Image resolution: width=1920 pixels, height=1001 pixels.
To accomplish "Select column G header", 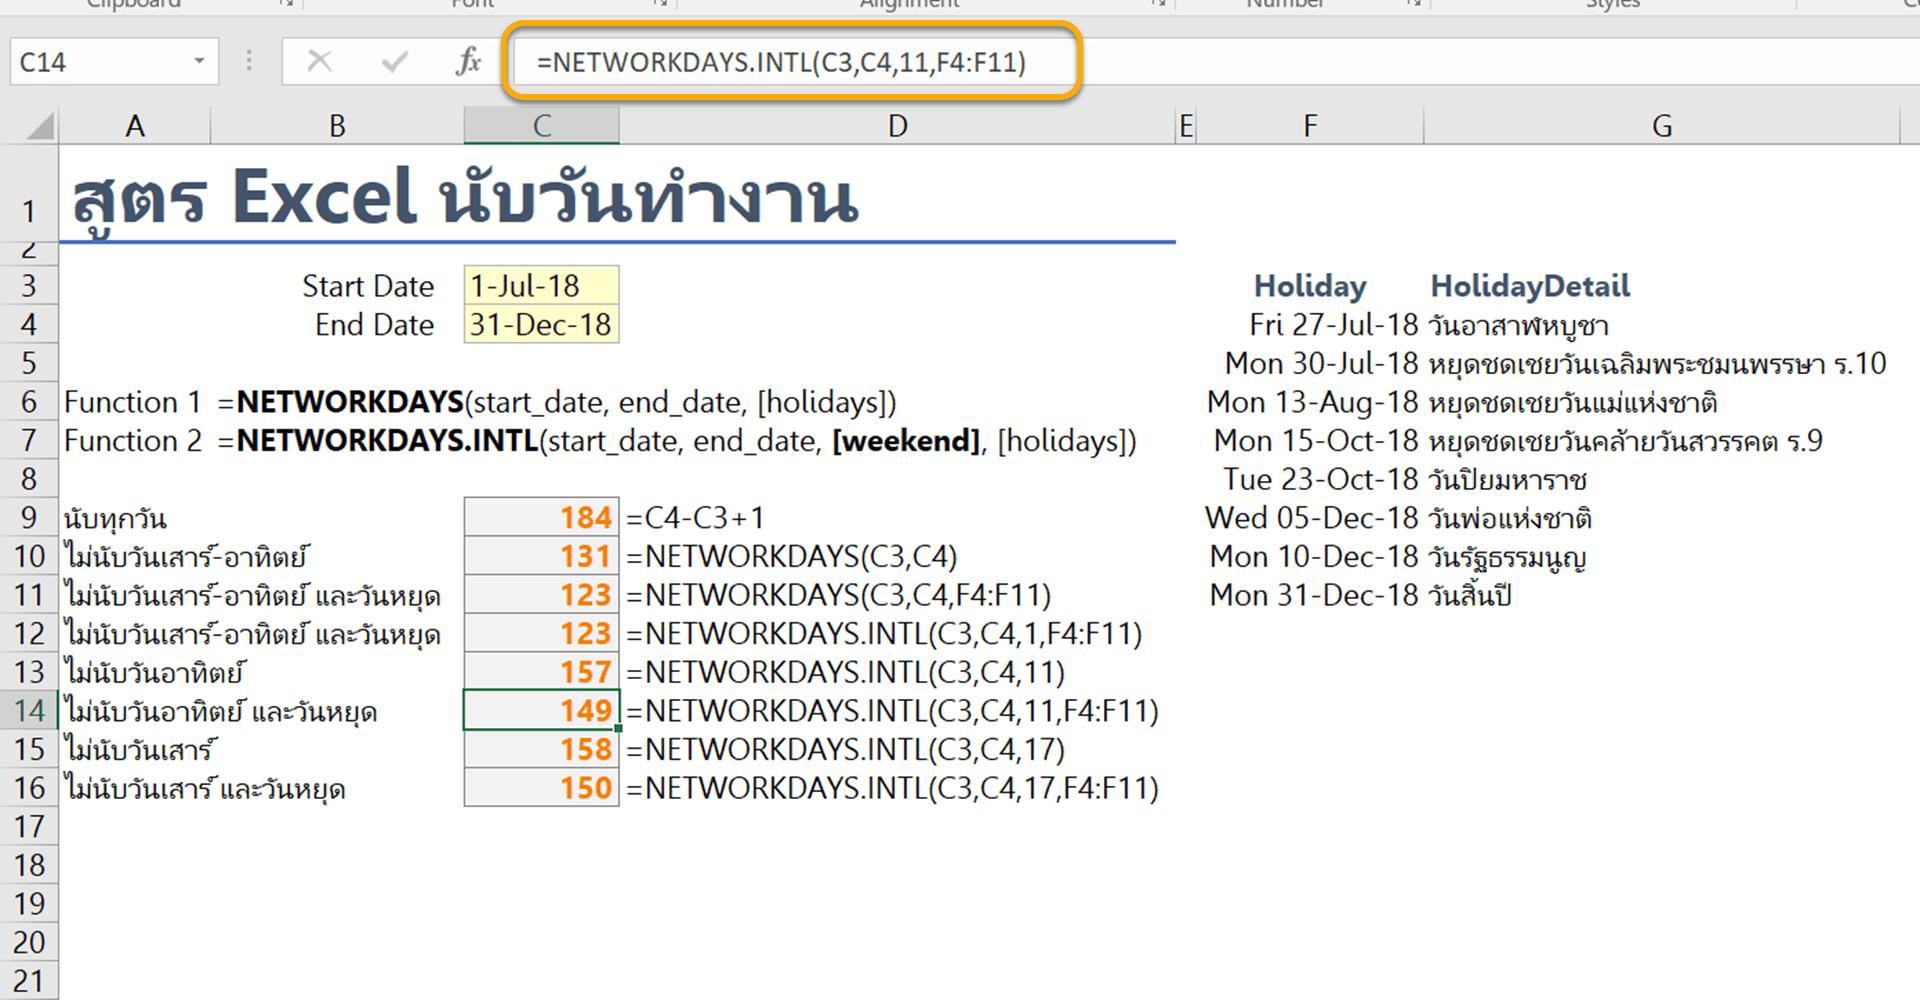I will point(1661,126).
